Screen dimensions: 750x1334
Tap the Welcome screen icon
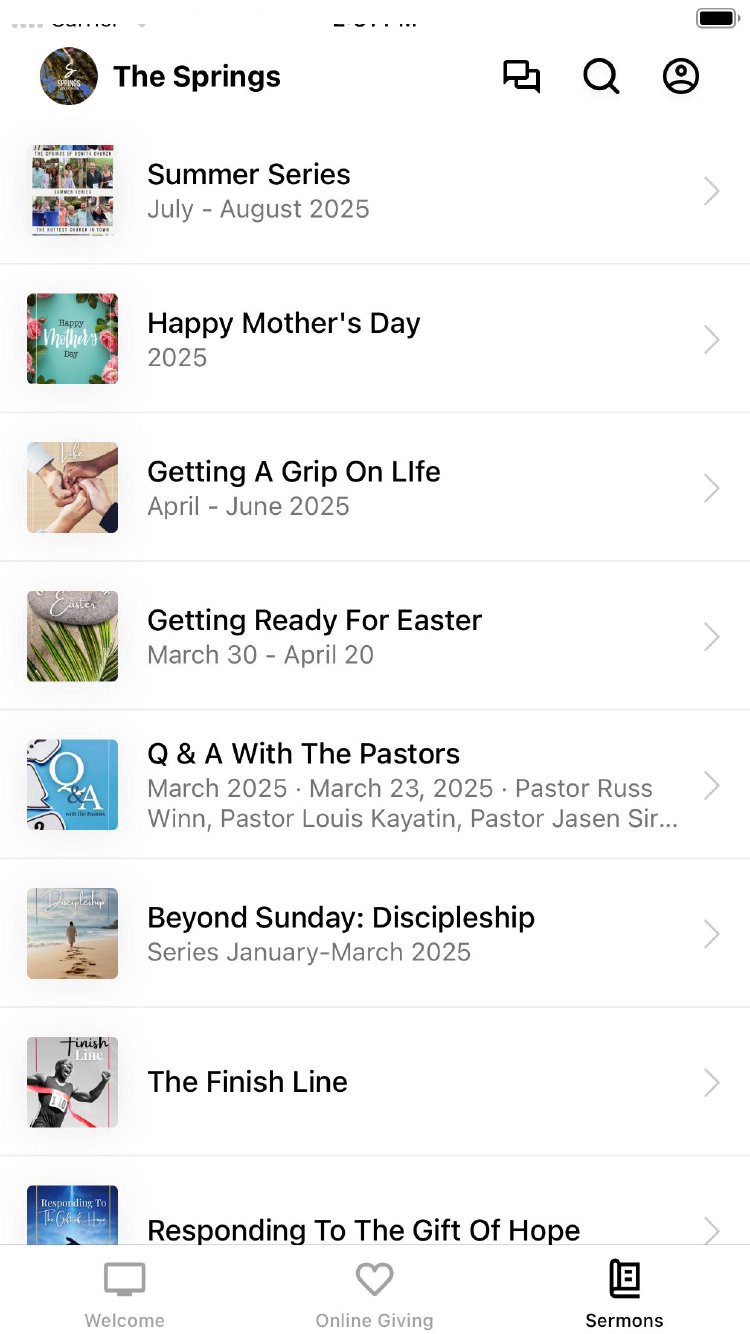pos(125,1279)
